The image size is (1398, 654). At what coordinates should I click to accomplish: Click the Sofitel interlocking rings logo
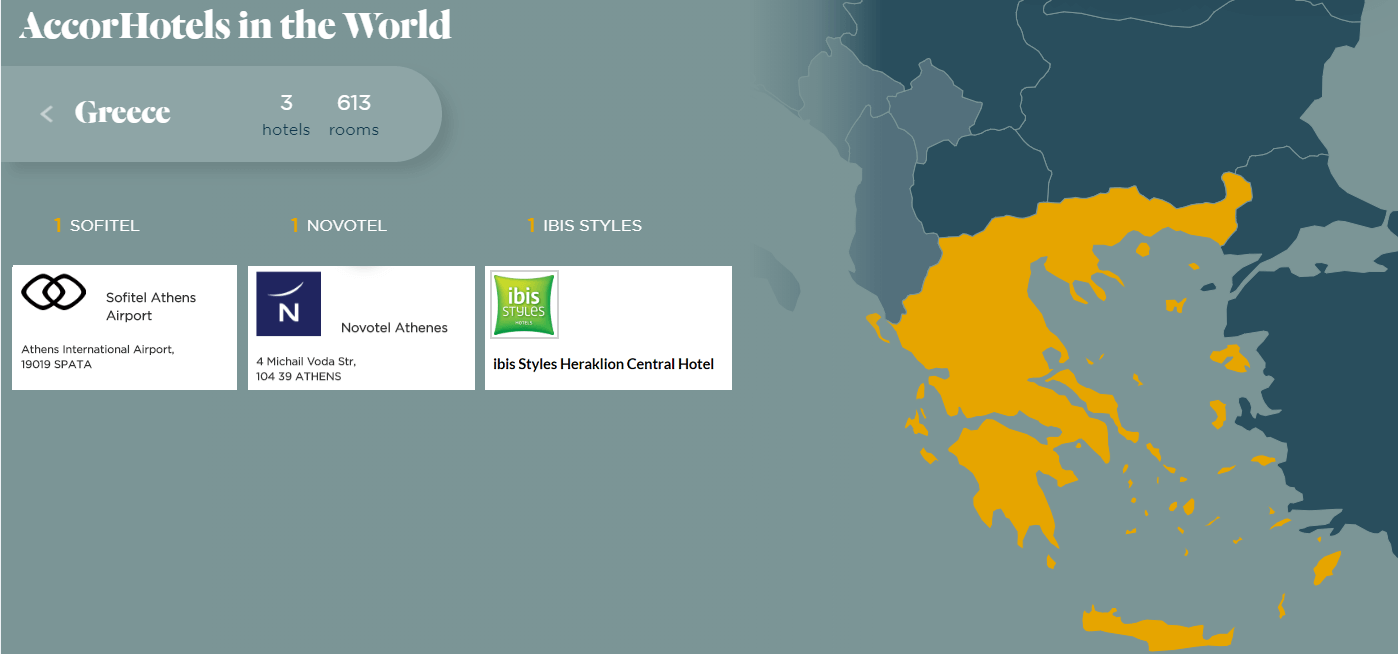point(55,292)
